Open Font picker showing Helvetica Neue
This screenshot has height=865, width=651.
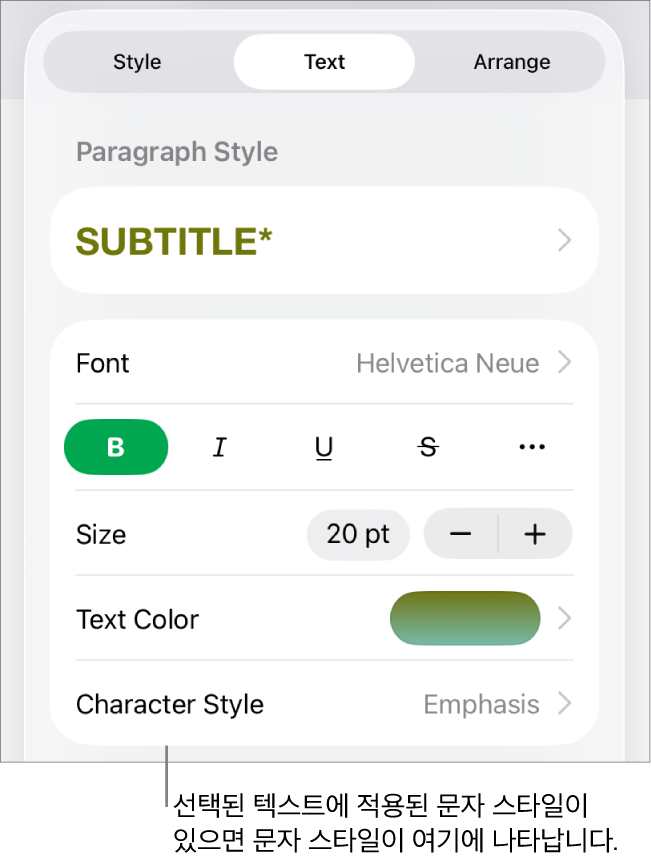pos(447,363)
